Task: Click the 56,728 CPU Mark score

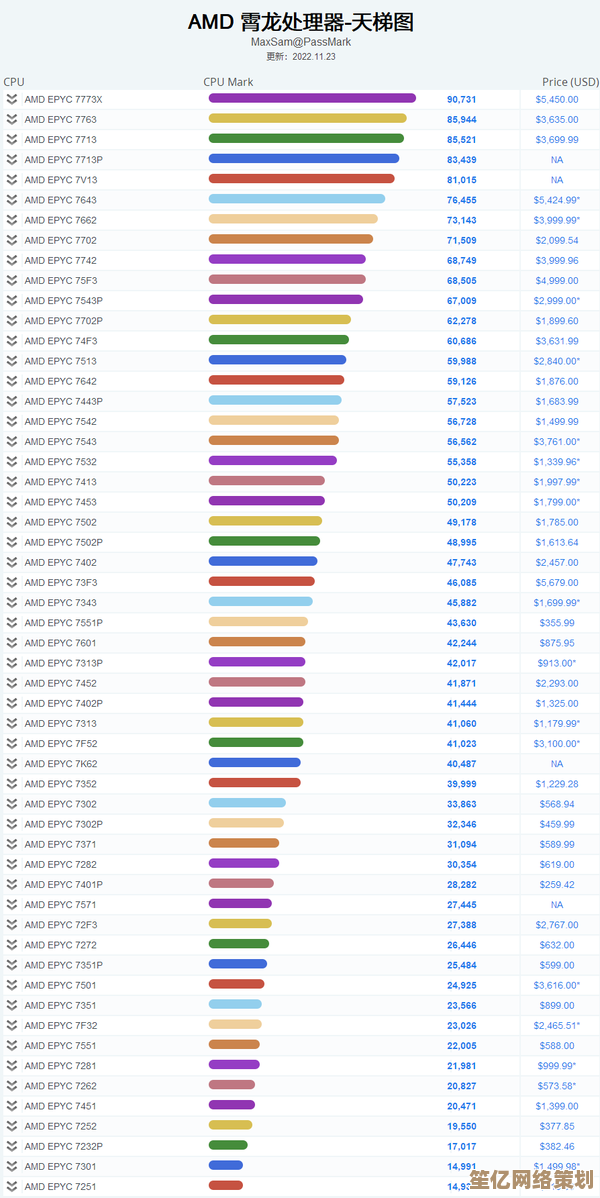Action: point(462,421)
